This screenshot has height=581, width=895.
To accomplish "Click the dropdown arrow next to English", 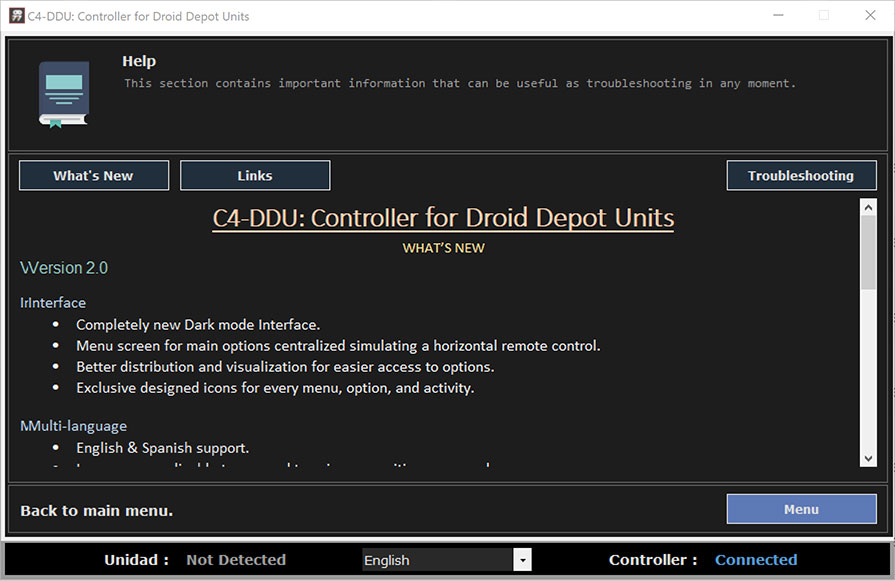I will point(523,559).
